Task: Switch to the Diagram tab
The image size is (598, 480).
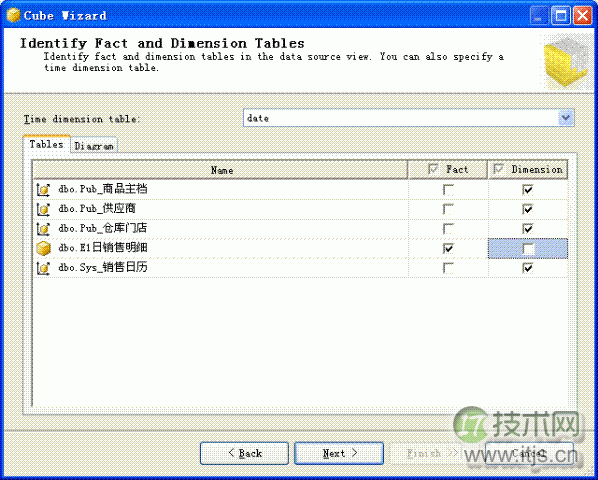Action: (94, 145)
